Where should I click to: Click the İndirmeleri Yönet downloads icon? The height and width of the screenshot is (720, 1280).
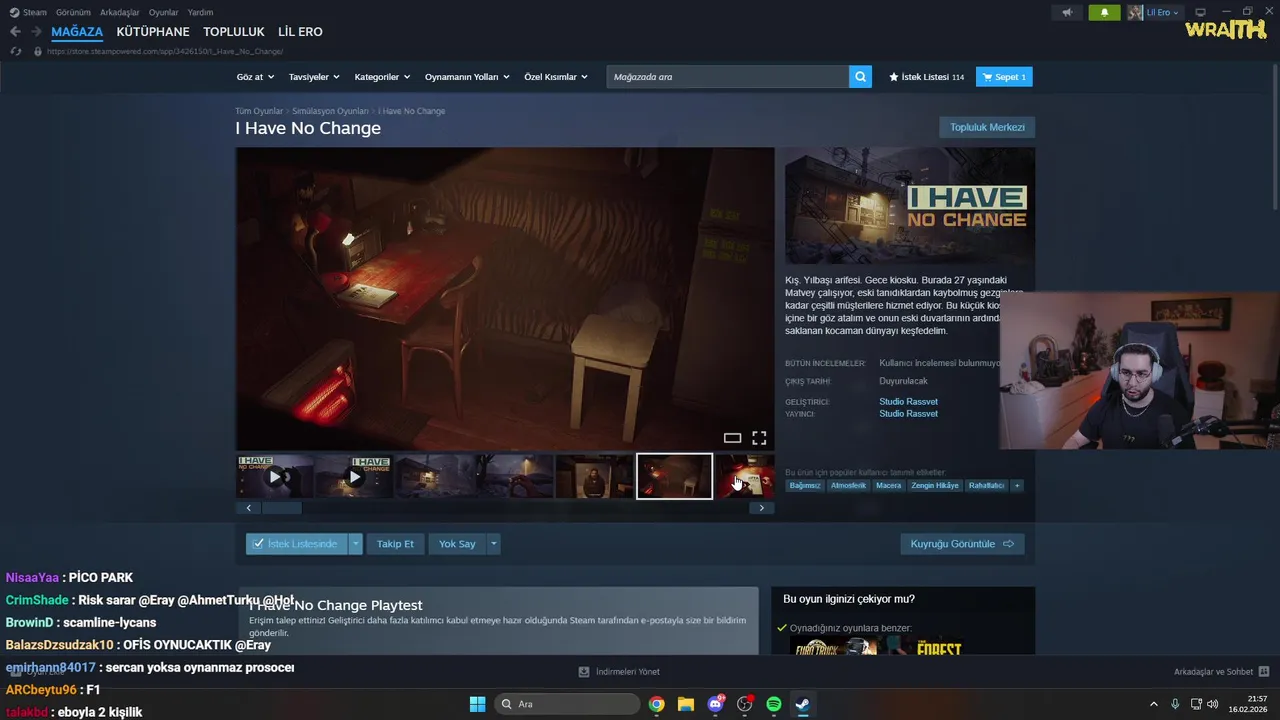coord(584,672)
